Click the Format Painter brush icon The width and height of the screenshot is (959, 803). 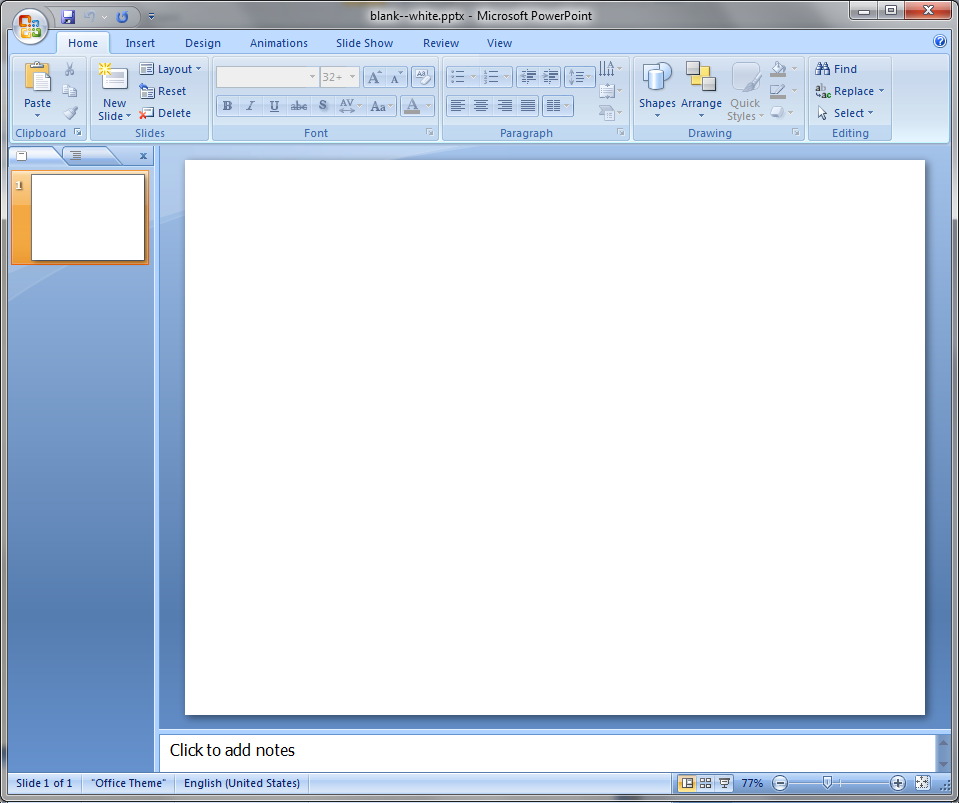[70, 113]
